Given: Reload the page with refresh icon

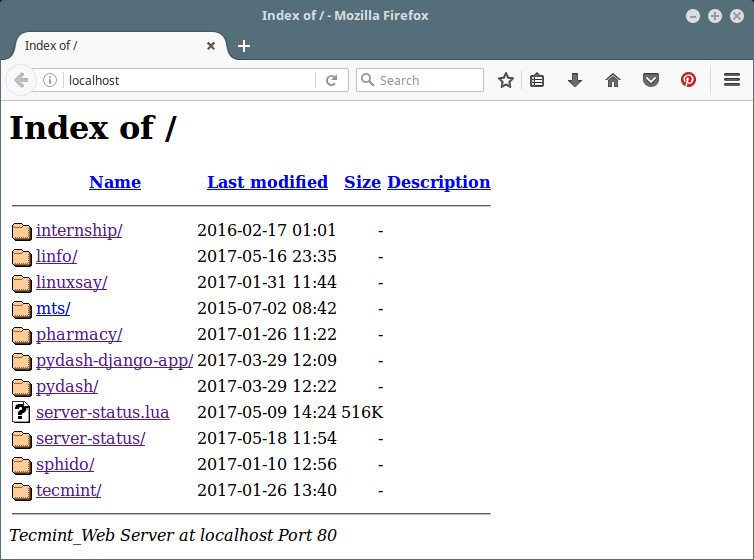Looking at the screenshot, I should (x=332, y=80).
